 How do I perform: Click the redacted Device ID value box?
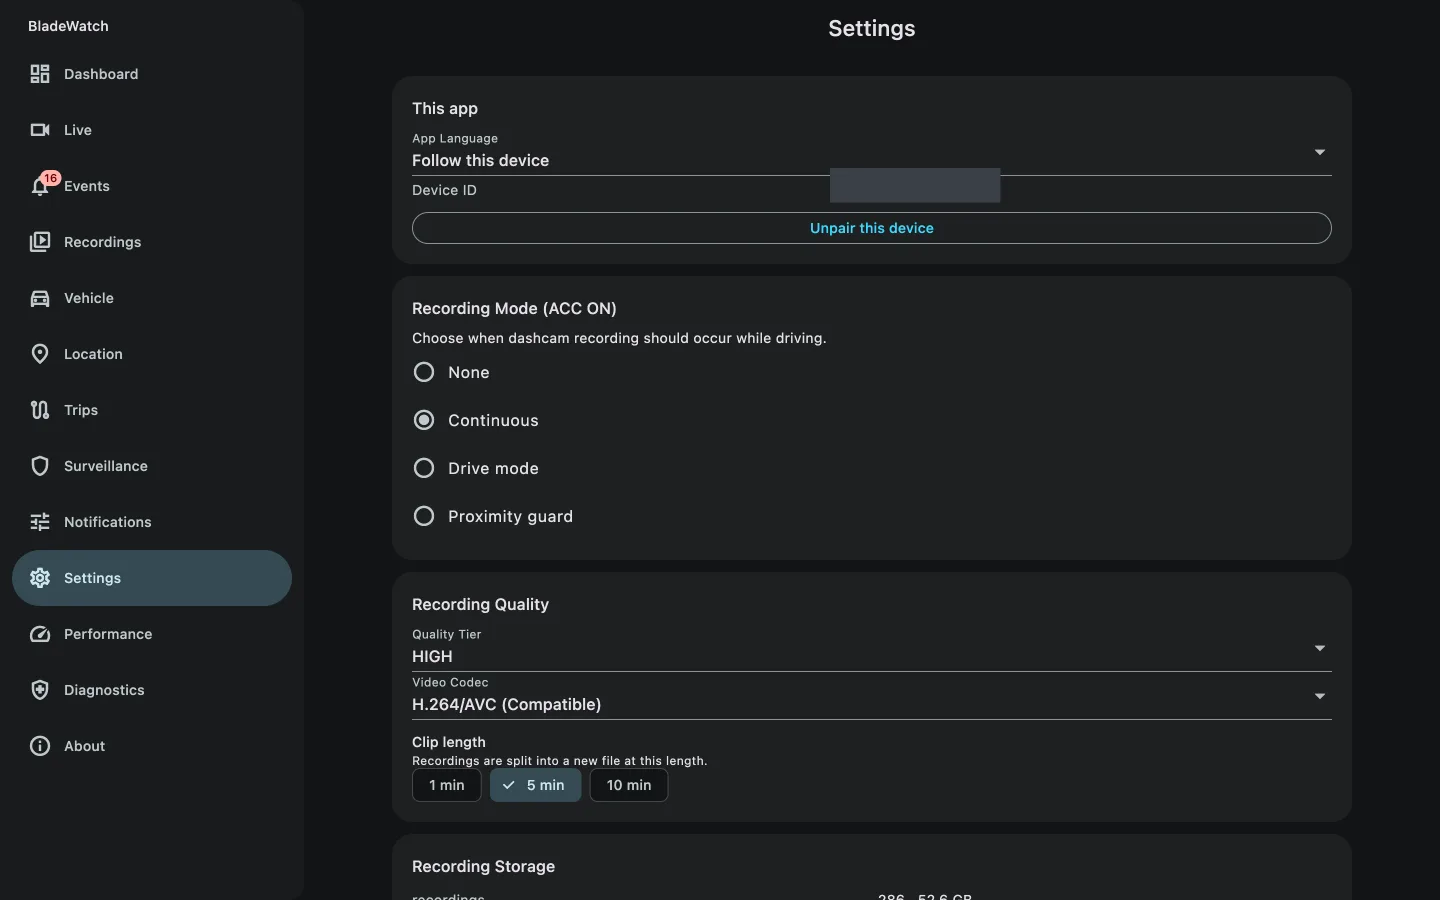point(915,185)
